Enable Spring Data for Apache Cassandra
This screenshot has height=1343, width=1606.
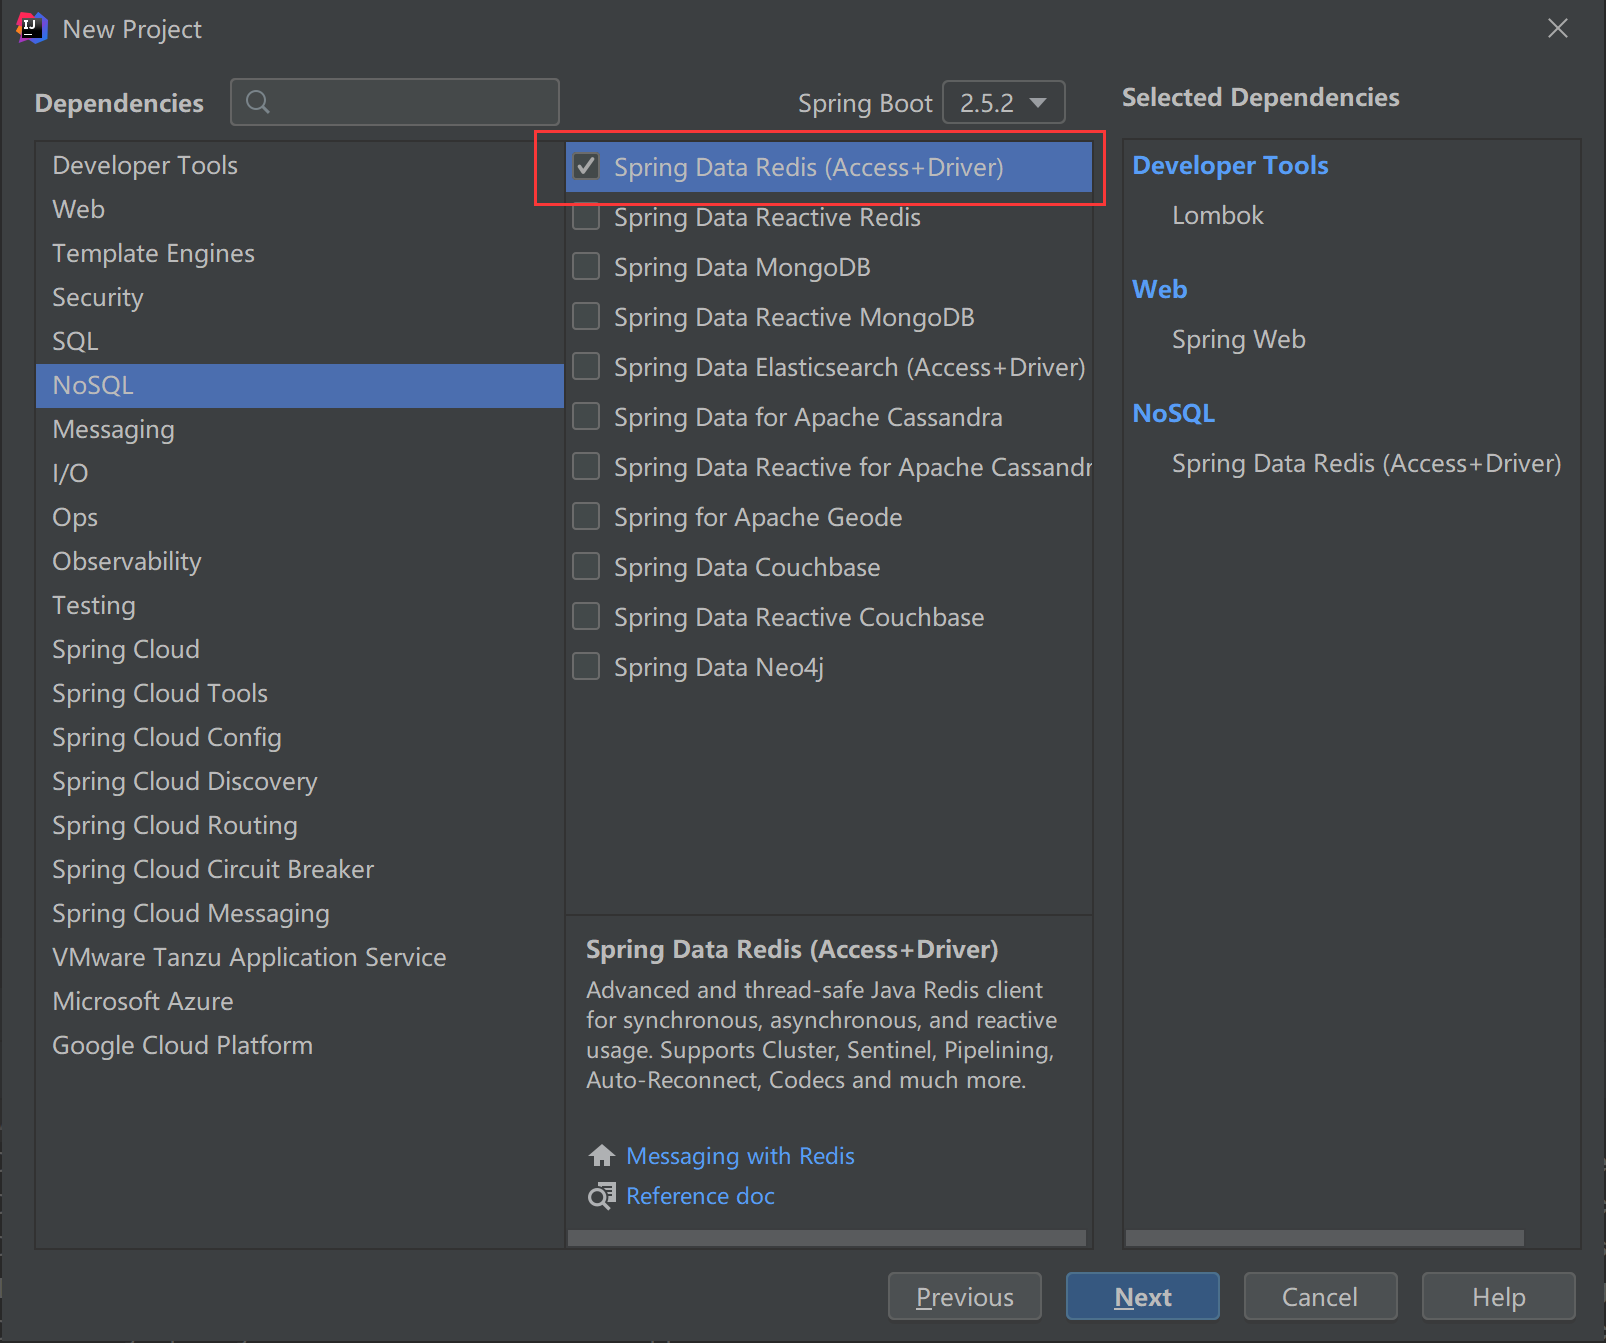[x=586, y=416]
